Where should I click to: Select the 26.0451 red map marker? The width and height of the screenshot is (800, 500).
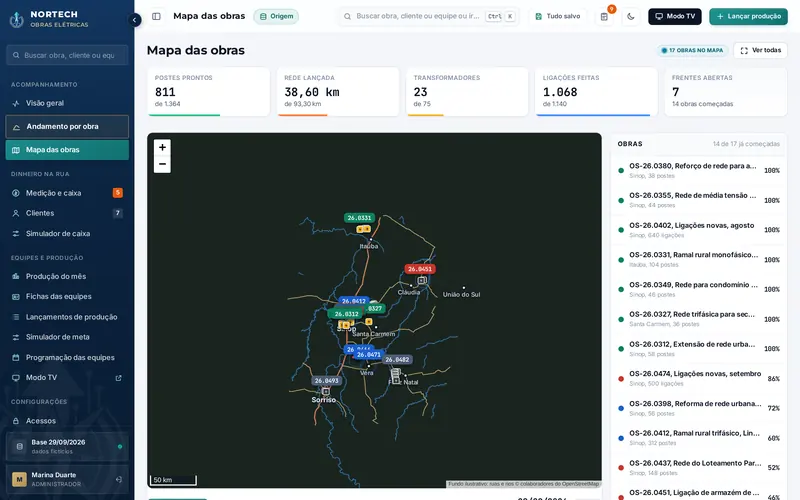coord(419,269)
